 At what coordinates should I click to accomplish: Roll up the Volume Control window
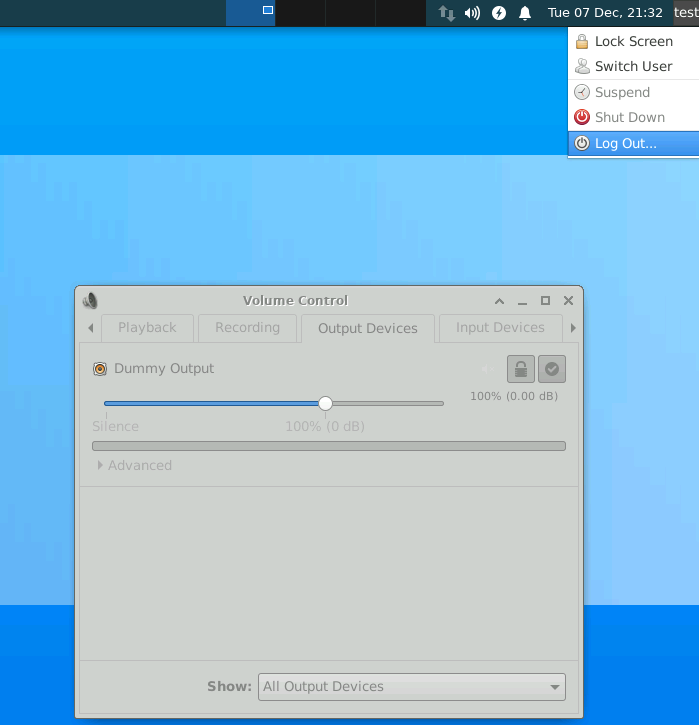[499, 300]
